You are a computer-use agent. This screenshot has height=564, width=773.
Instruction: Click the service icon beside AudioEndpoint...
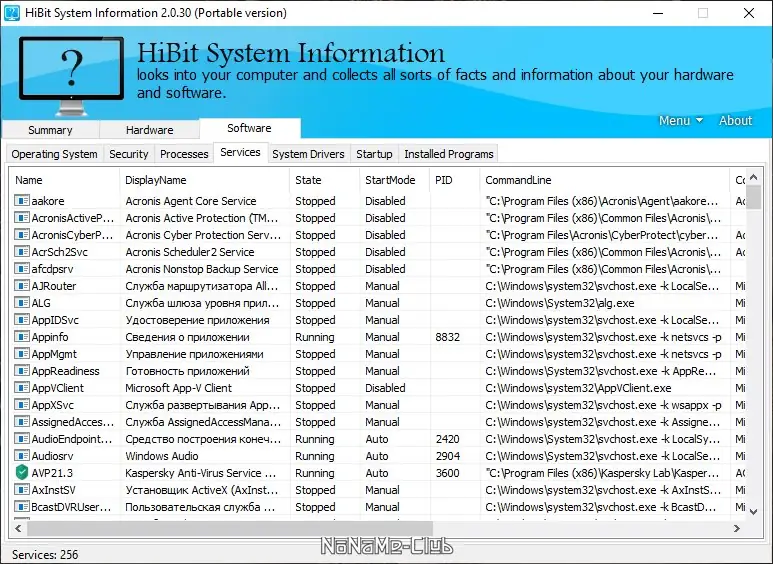point(22,439)
